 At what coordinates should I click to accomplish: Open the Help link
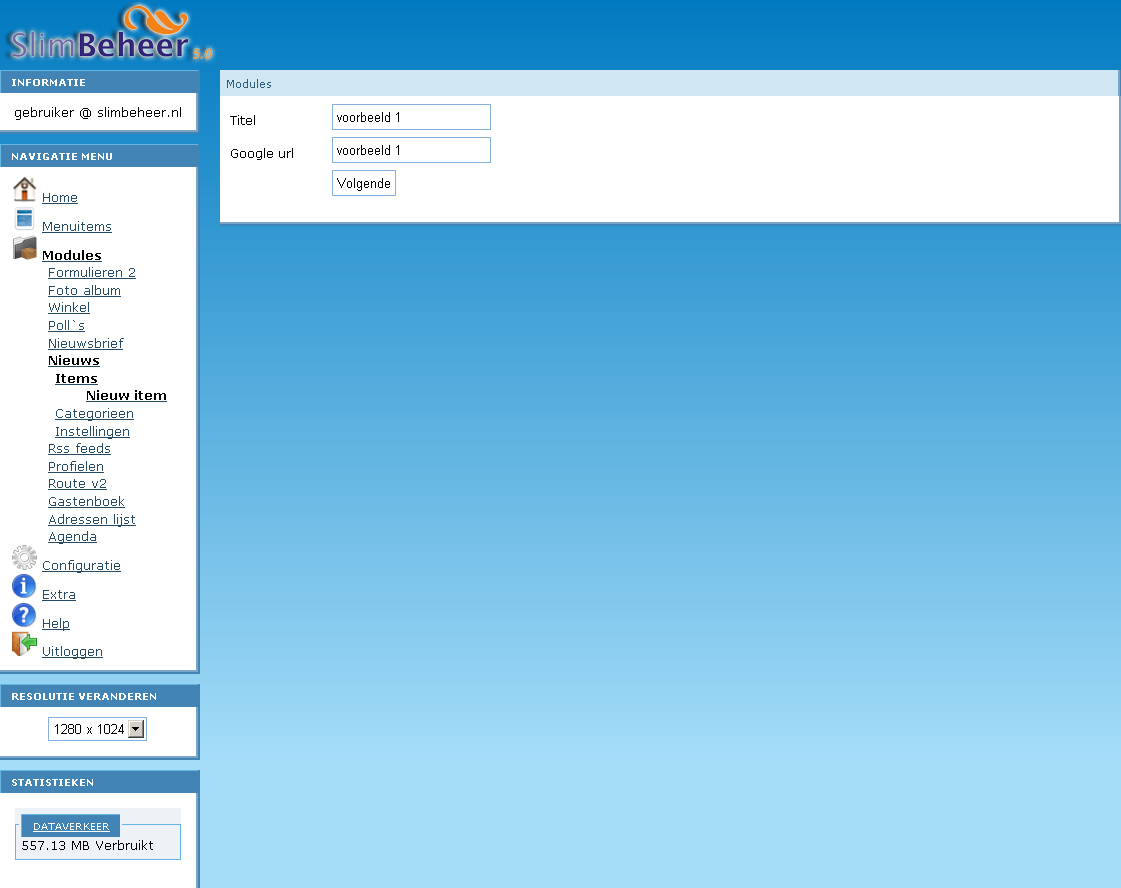click(x=56, y=623)
